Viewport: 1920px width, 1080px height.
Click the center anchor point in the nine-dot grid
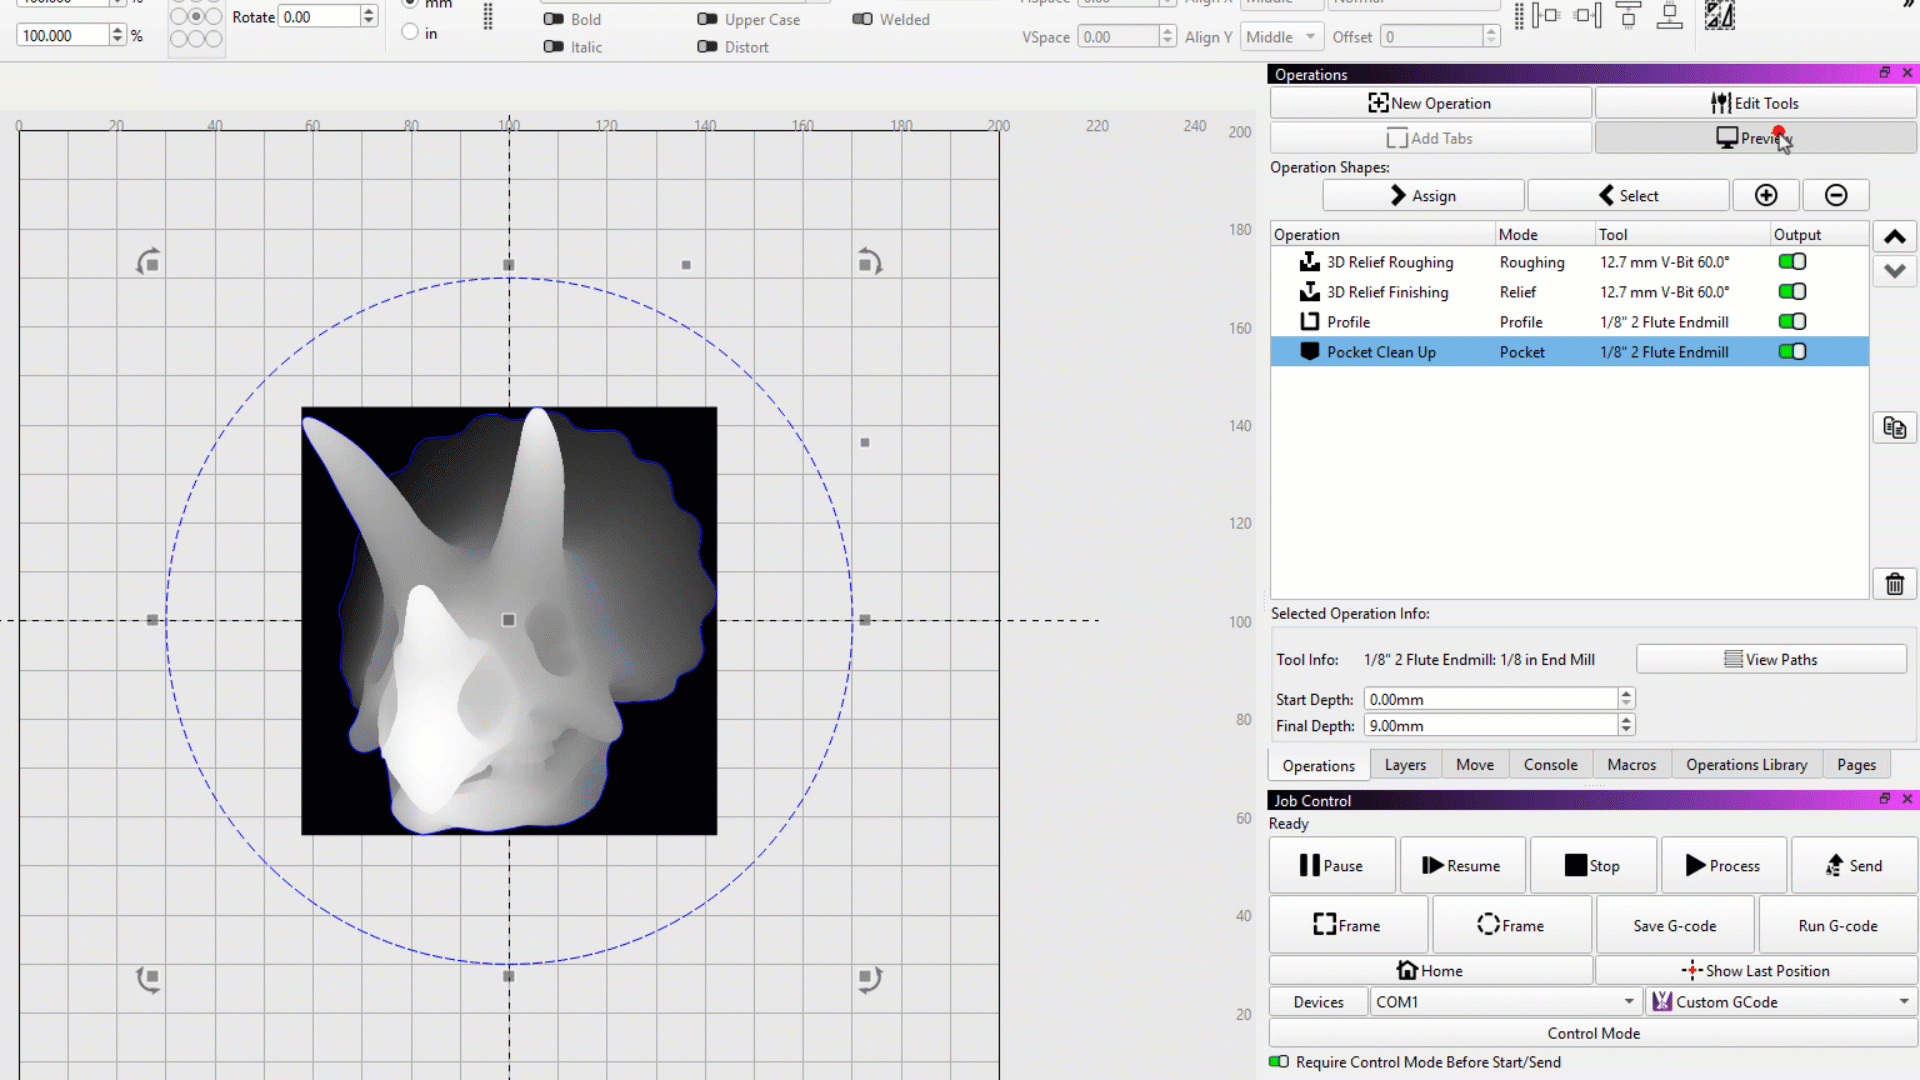pyautogui.click(x=196, y=17)
